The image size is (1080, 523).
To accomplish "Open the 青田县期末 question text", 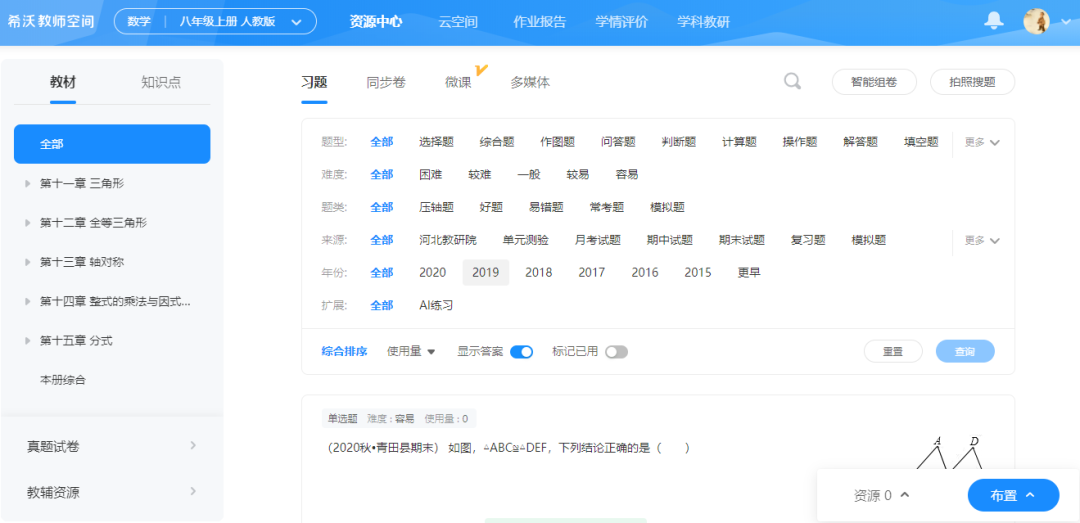I will (x=506, y=448).
